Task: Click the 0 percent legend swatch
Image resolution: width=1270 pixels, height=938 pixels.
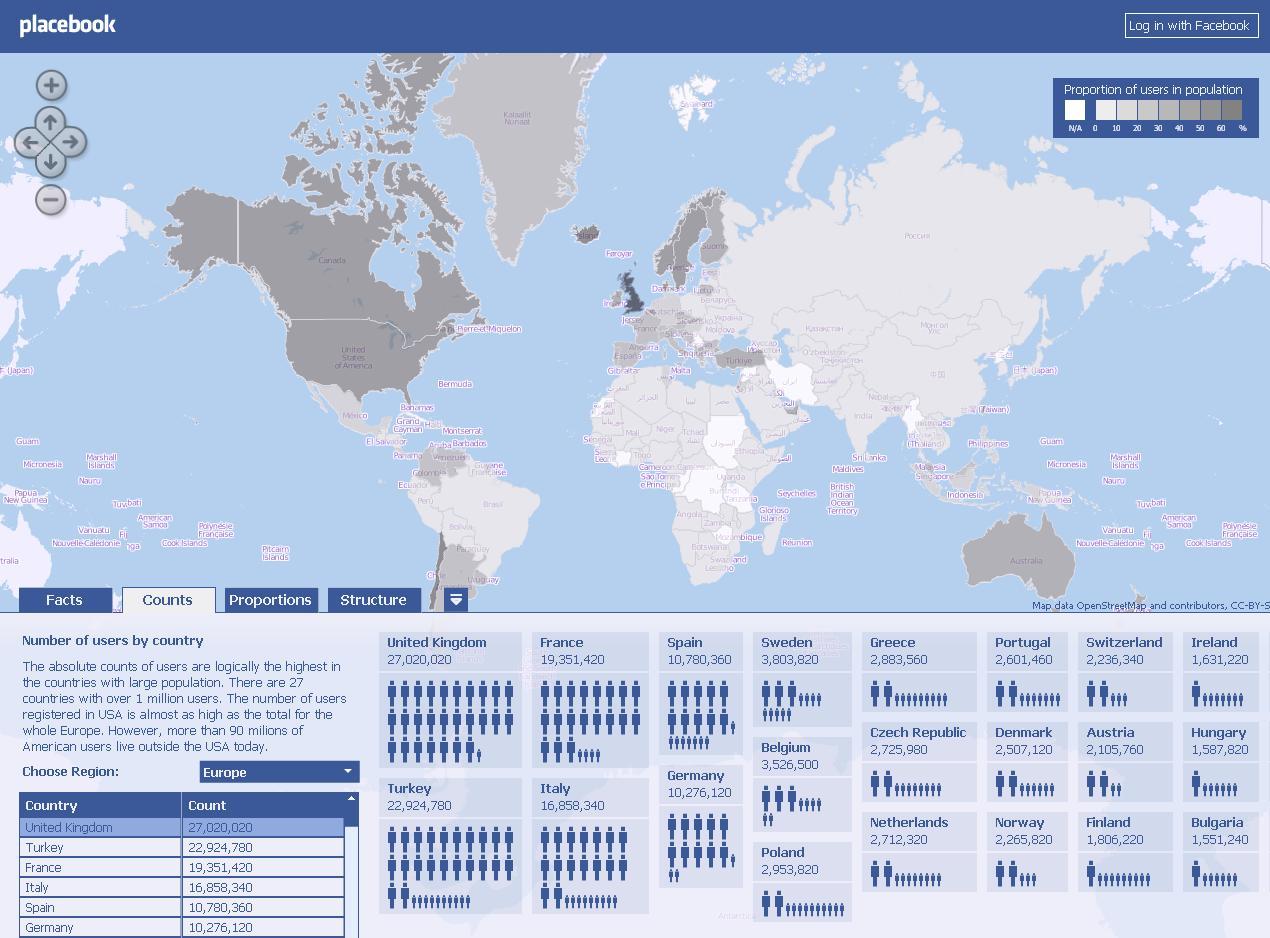Action: [x=1105, y=110]
